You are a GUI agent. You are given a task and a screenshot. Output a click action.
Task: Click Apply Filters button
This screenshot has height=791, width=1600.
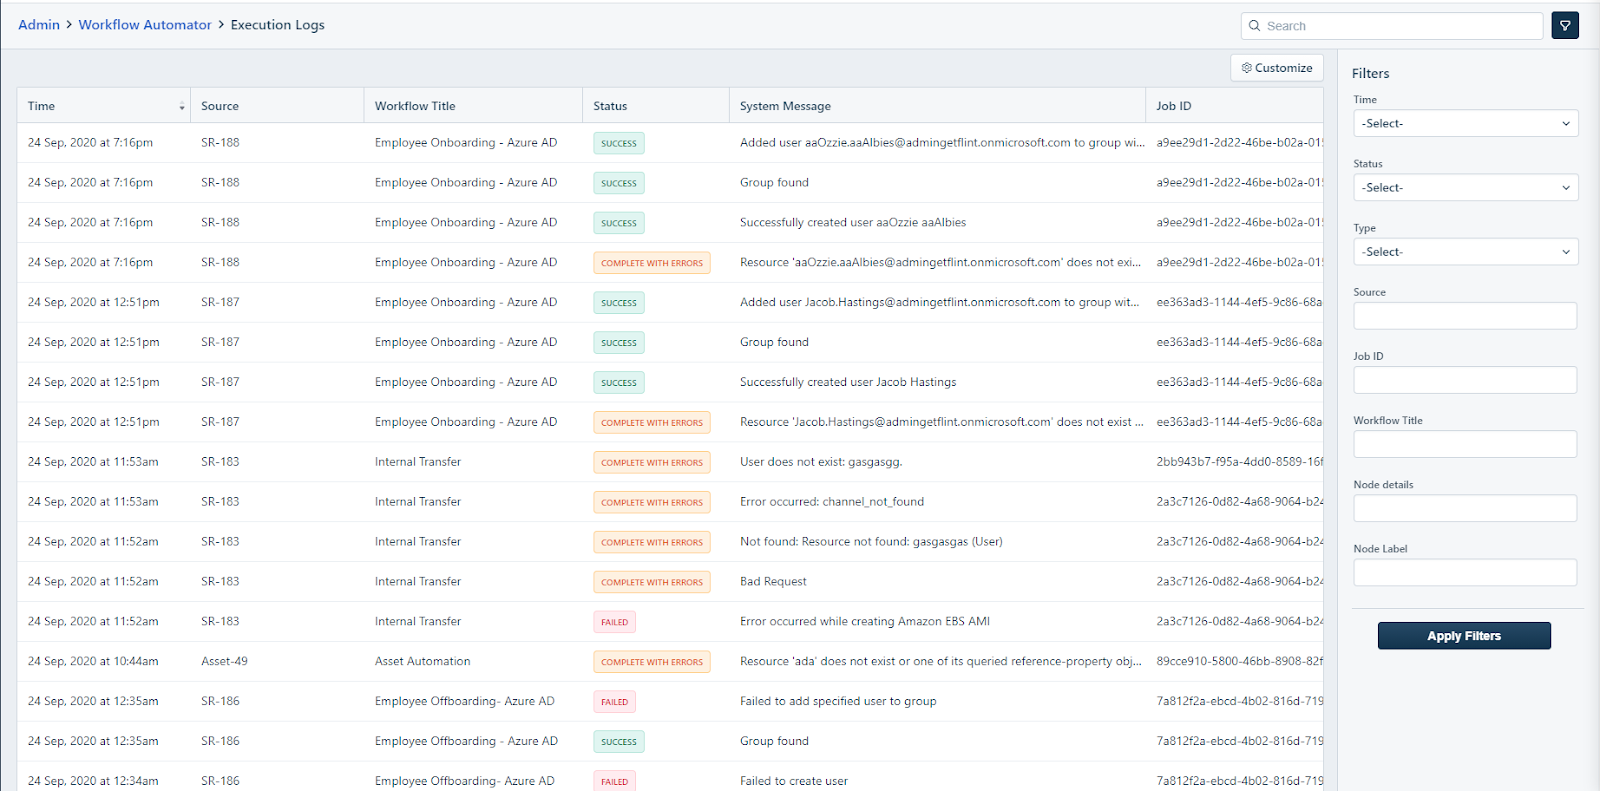[1464, 636]
